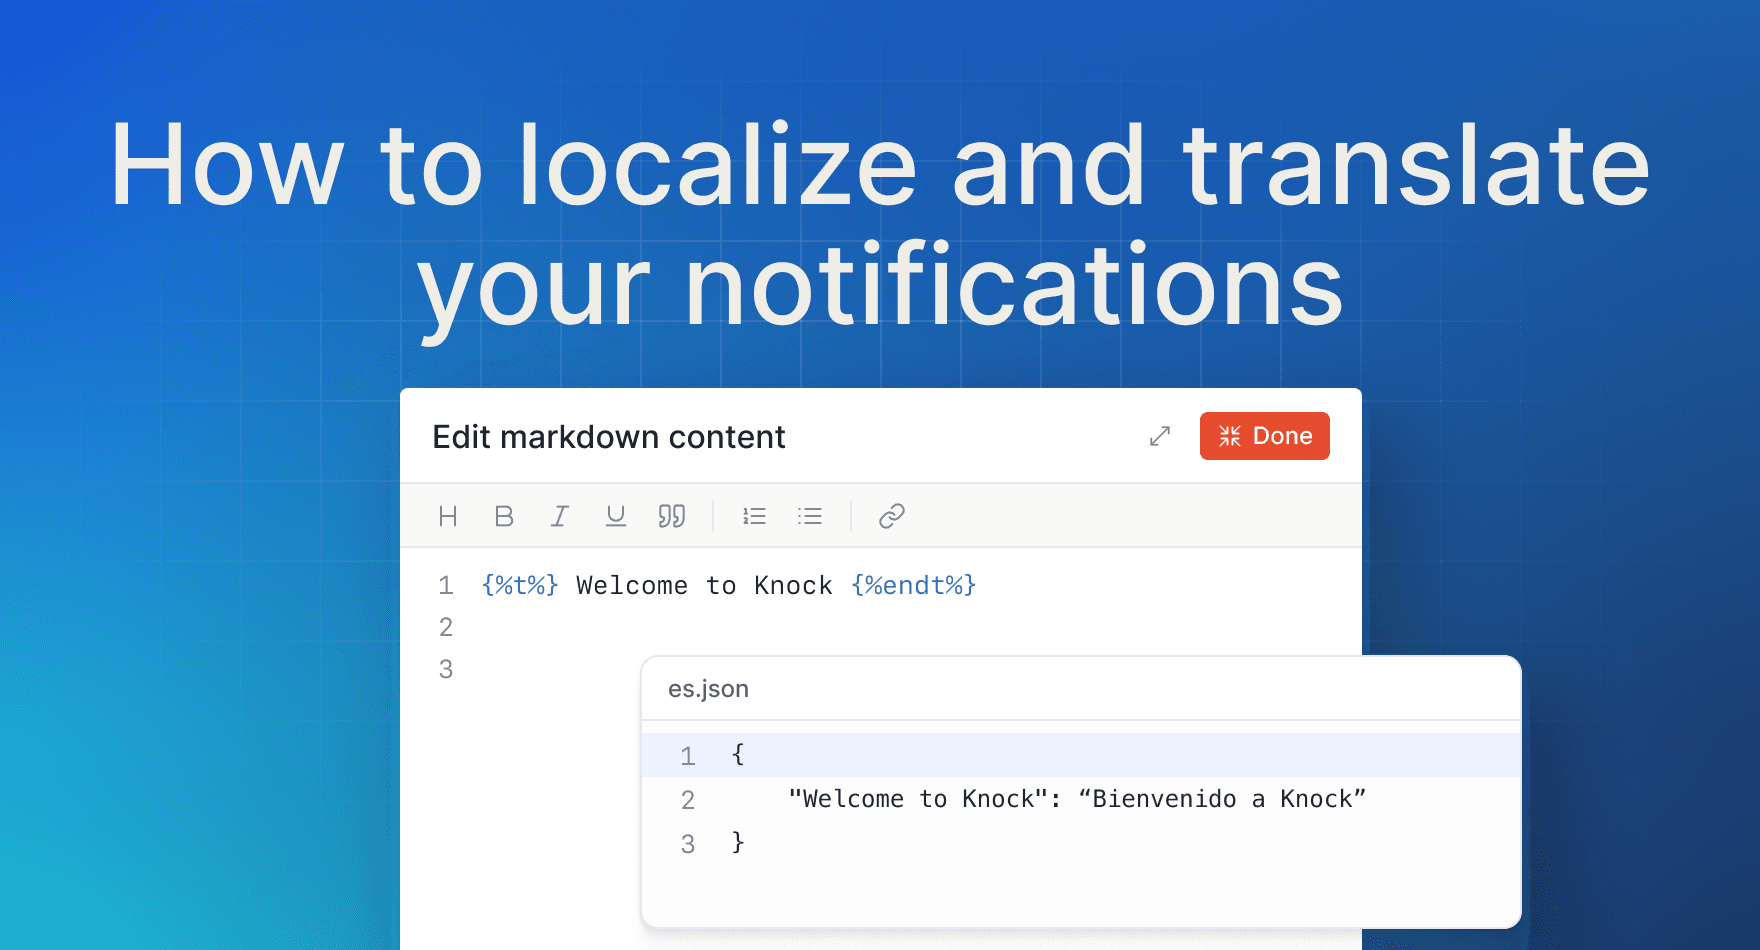Toggle italic formatting in the toolbar
The width and height of the screenshot is (1760, 950).
click(560, 516)
